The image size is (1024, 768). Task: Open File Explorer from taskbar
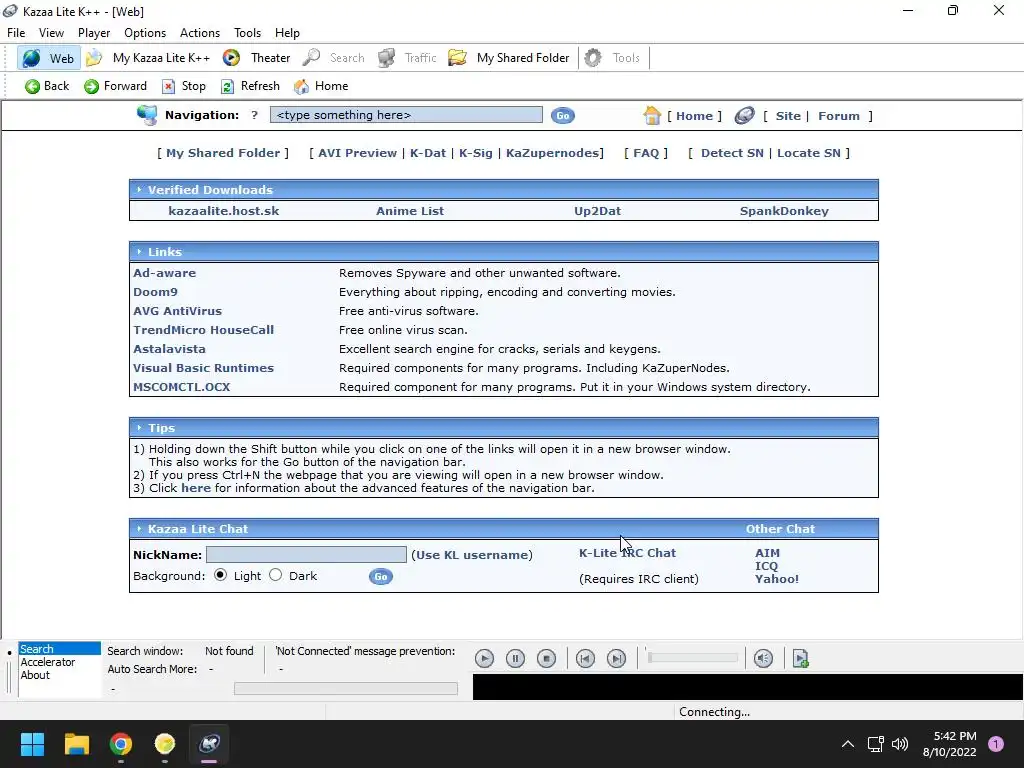click(x=76, y=744)
